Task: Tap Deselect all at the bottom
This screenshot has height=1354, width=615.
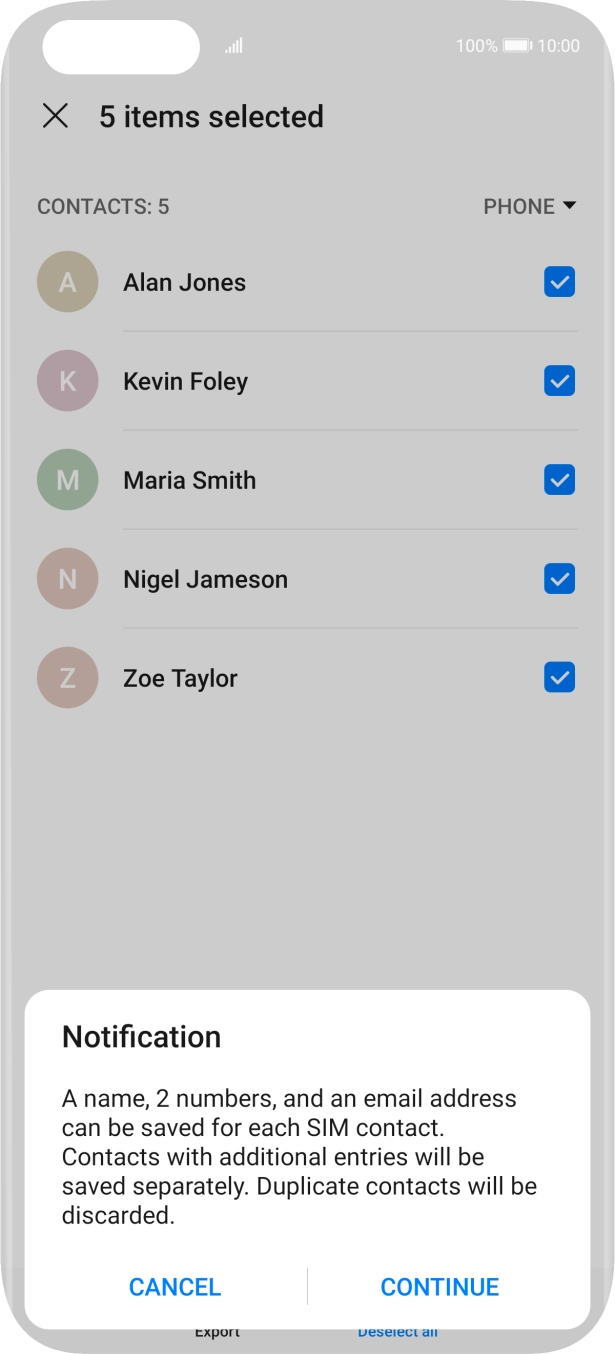Action: click(397, 1332)
